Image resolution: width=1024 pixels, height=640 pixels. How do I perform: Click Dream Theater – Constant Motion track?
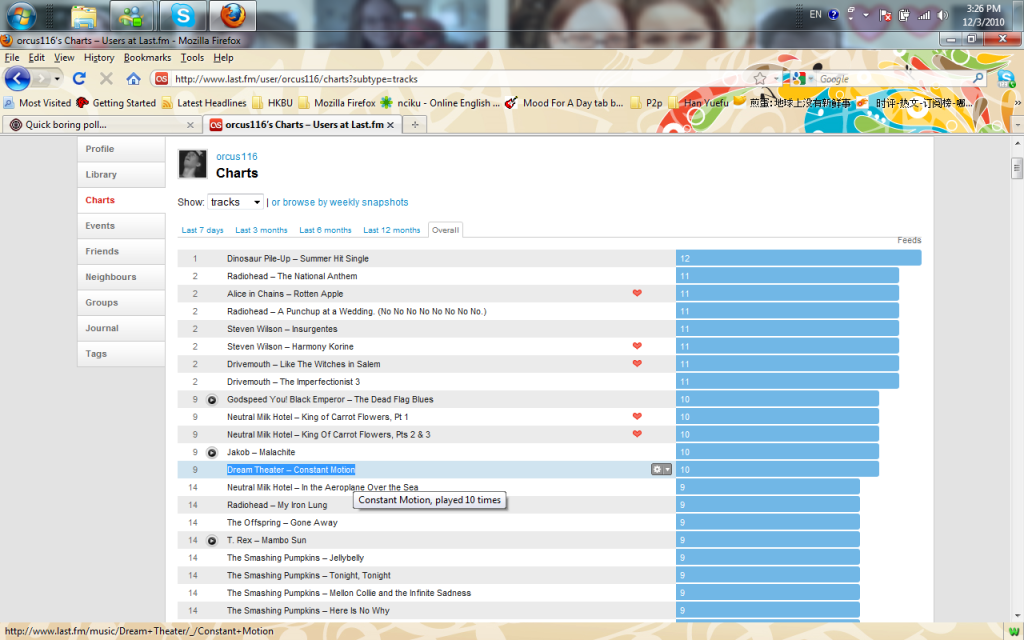291,470
